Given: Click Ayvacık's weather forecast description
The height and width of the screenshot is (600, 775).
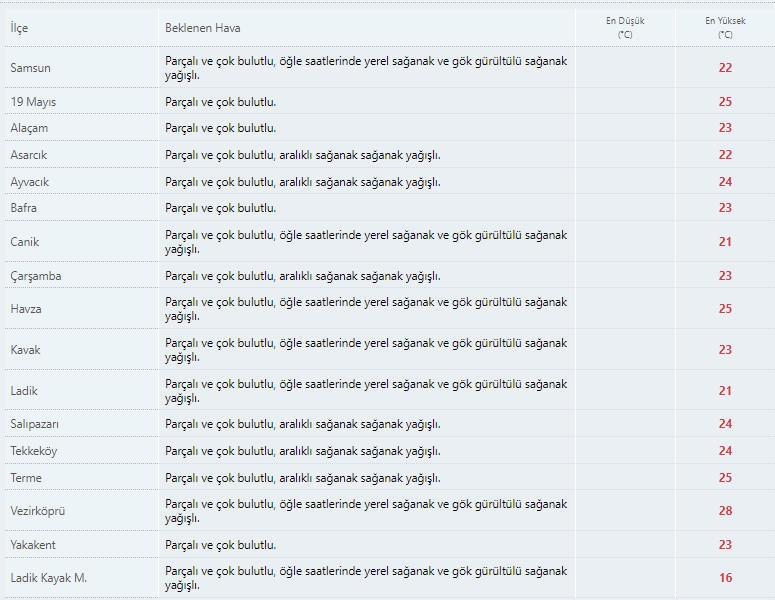Looking at the screenshot, I should pyautogui.click(x=302, y=182).
